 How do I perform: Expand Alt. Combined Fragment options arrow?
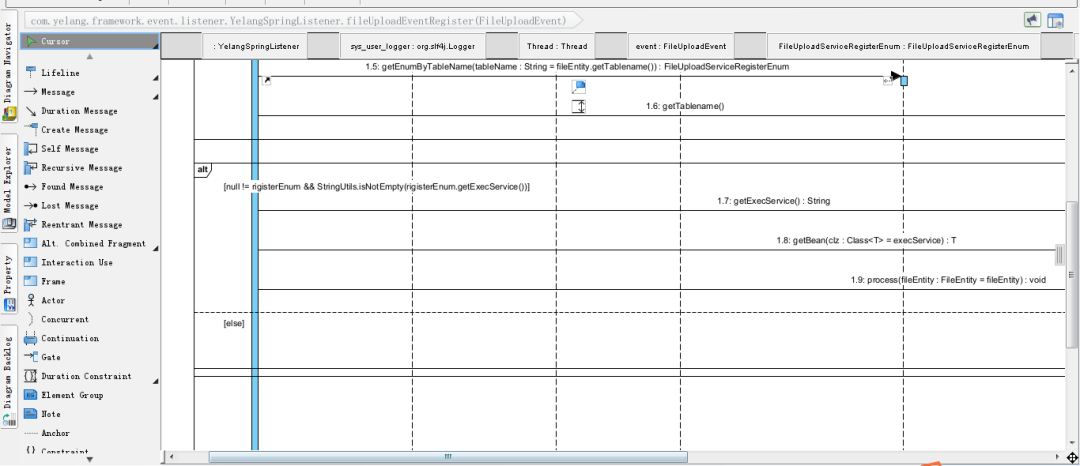[x=154, y=248]
